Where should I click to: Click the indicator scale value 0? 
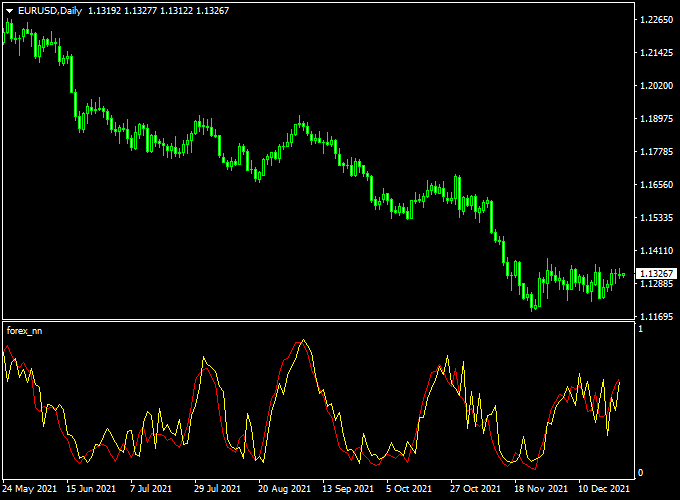[641, 473]
